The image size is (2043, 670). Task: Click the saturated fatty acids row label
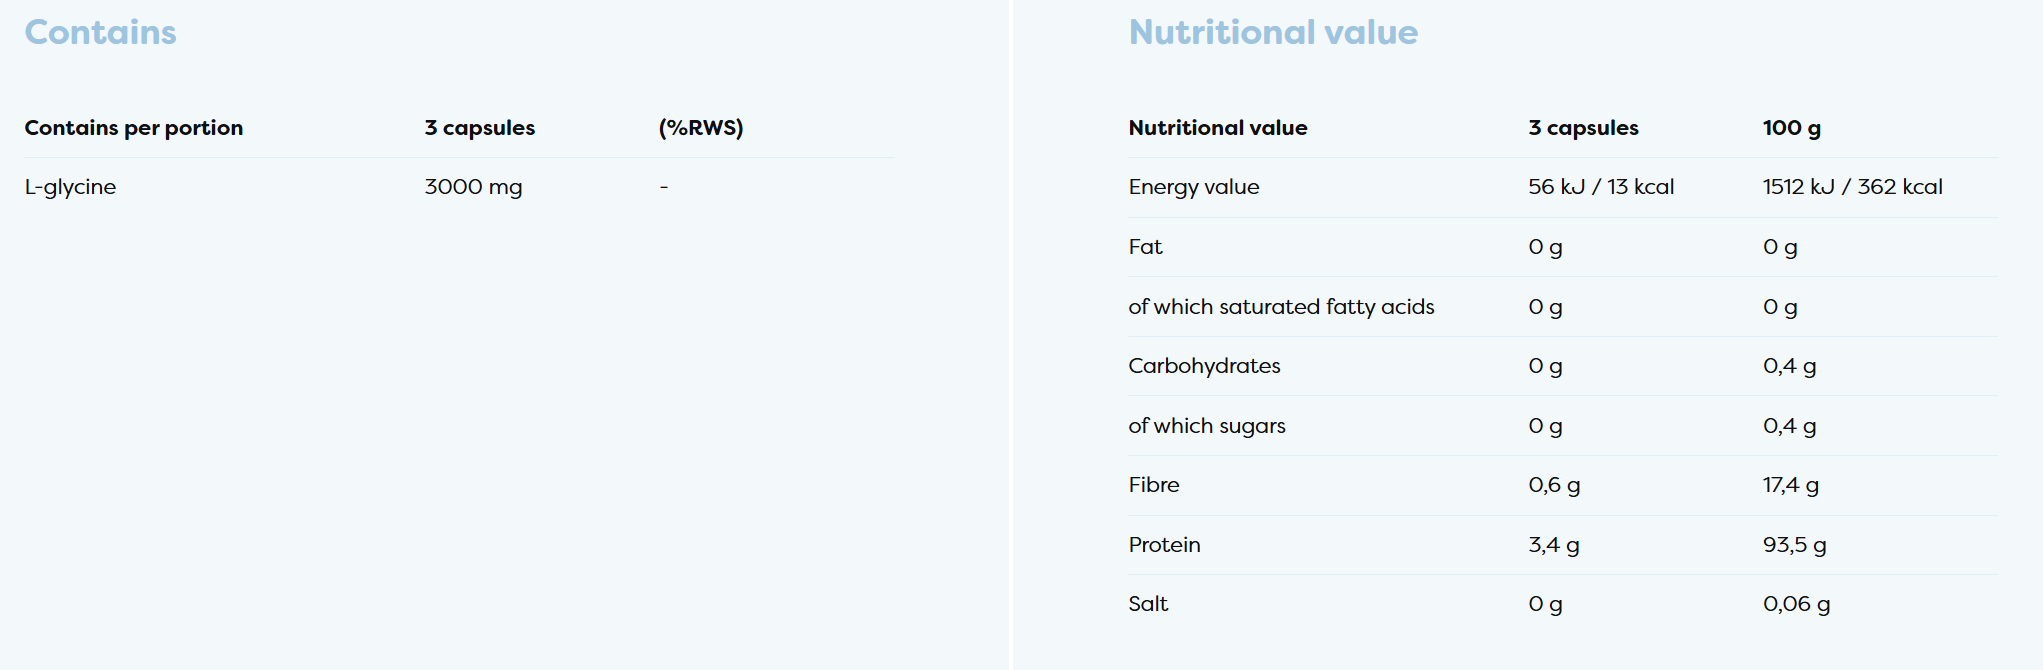1281,307
